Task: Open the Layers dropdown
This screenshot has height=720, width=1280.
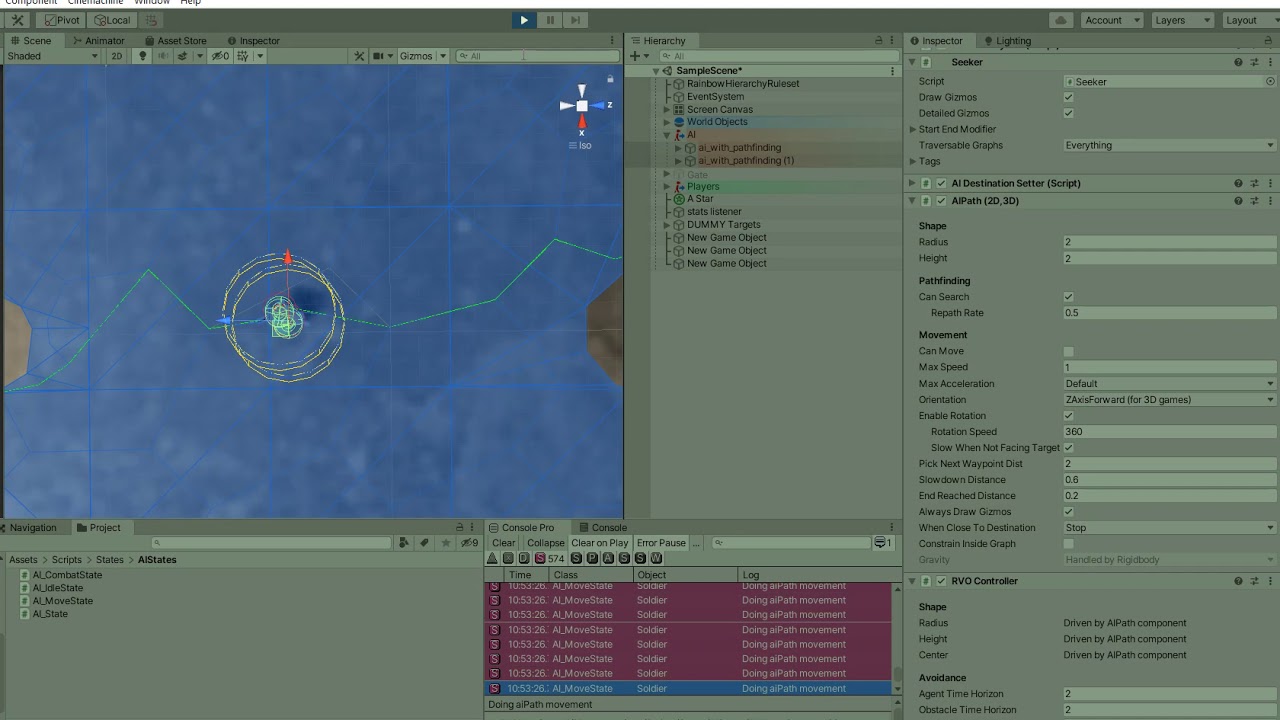Action: (1182, 20)
